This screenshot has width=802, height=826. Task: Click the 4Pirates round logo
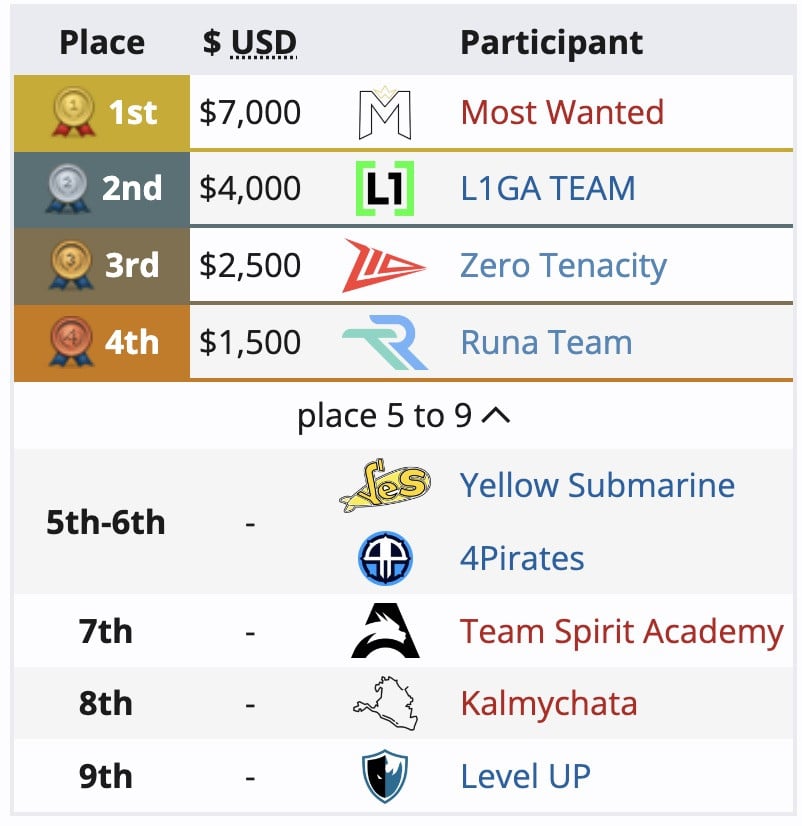(x=385, y=559)
